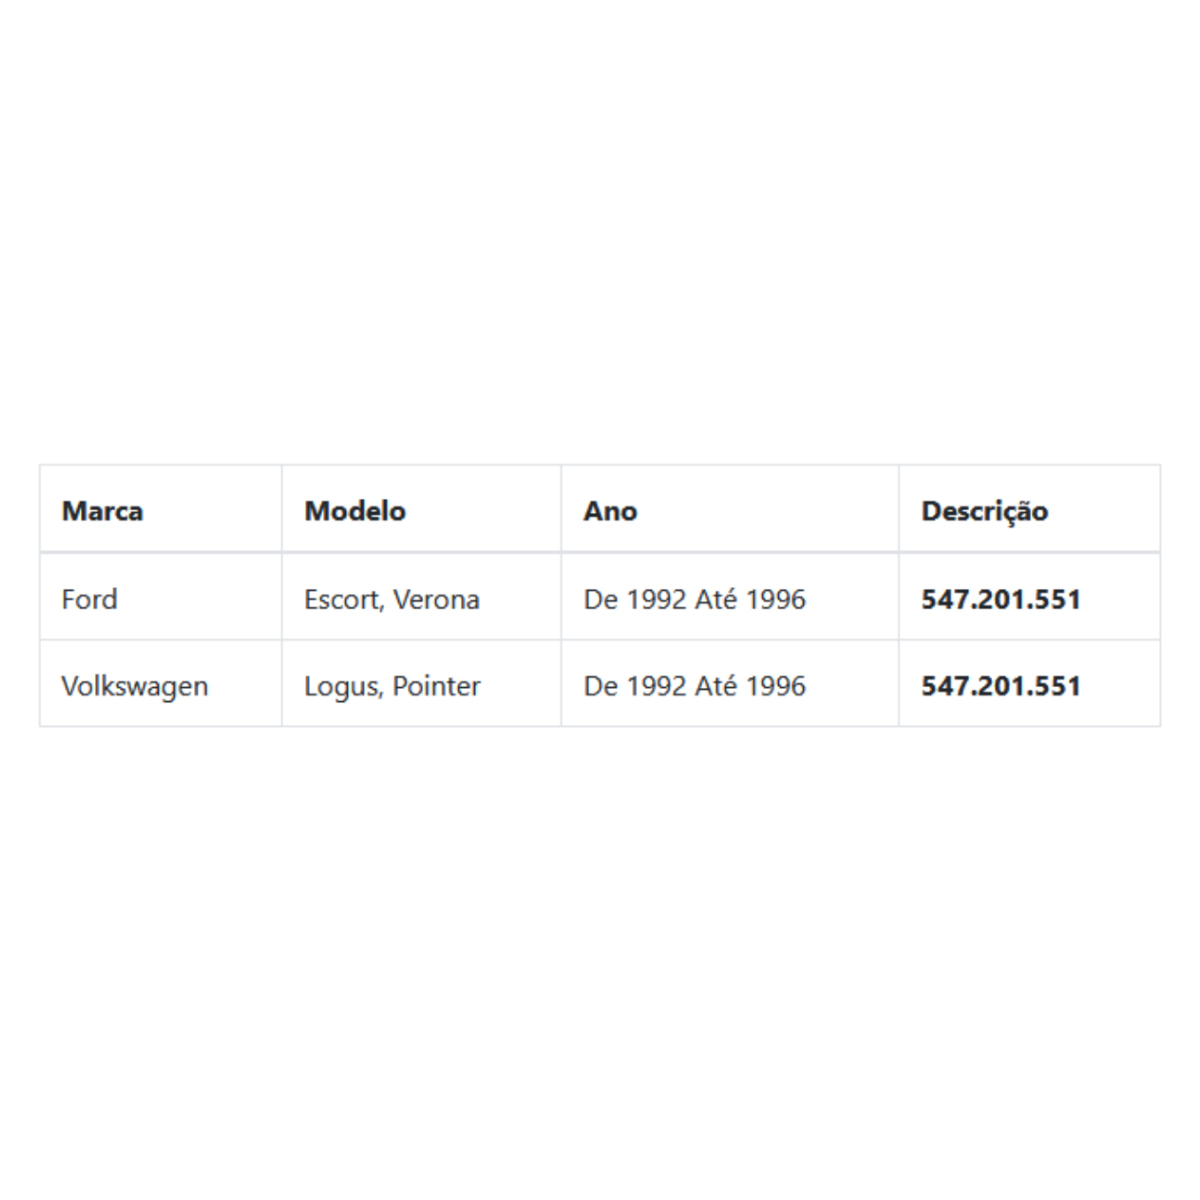Screen dimensions: 1200x1200
Task: Click the word Até in Ford row
Action: (716, 599)
